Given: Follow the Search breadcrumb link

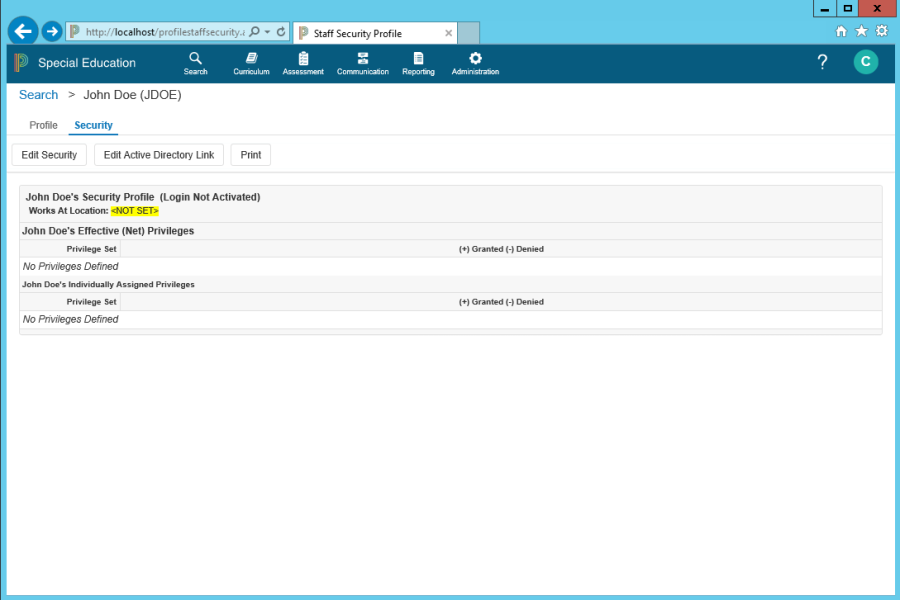Looking at the screenshot, I should 39,95.
